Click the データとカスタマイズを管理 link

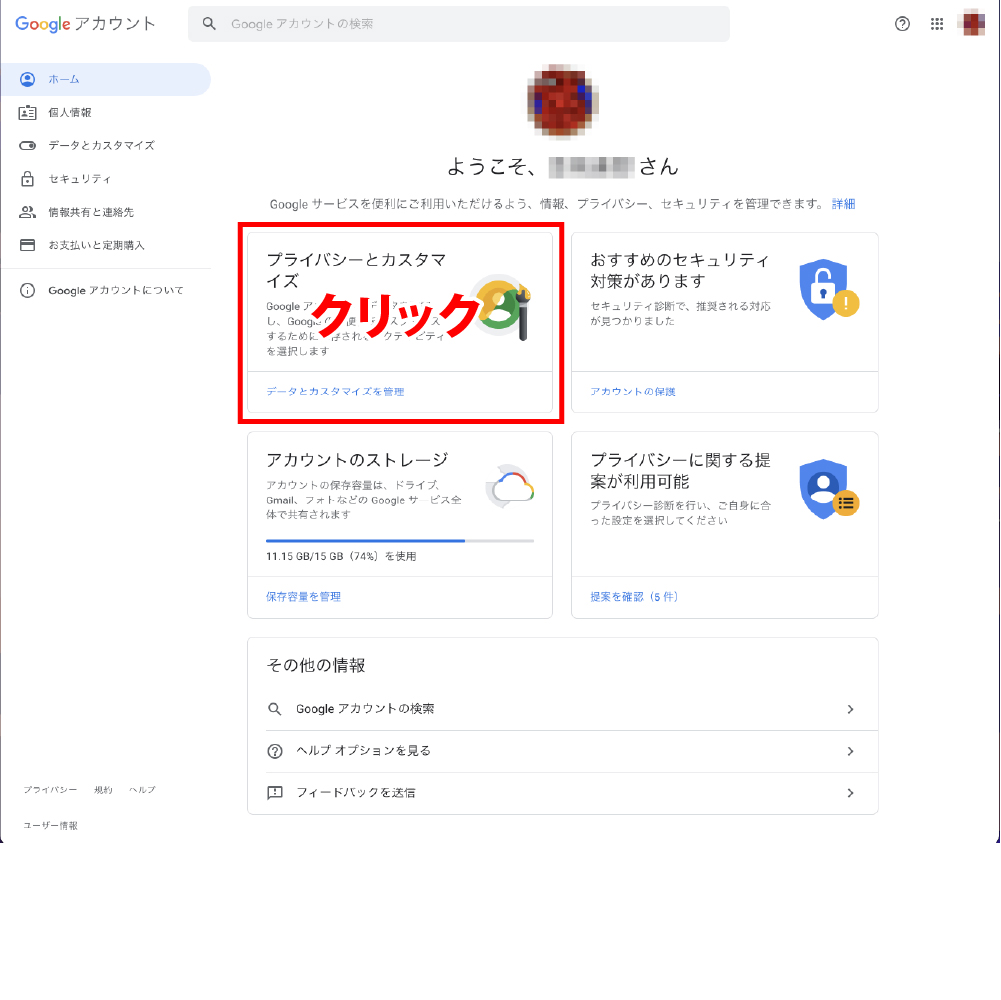[x=335, y=391]
